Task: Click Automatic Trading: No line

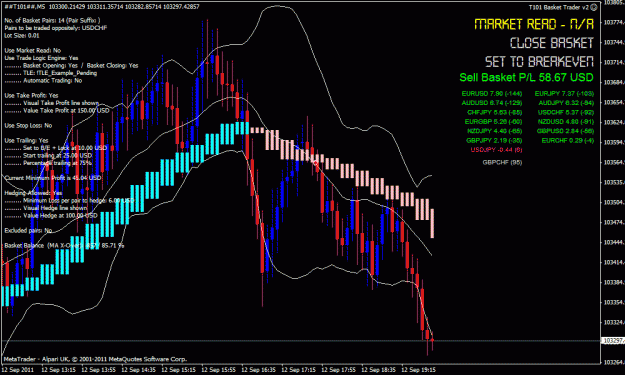Action: pyautogui.click(x=43, y=80)
